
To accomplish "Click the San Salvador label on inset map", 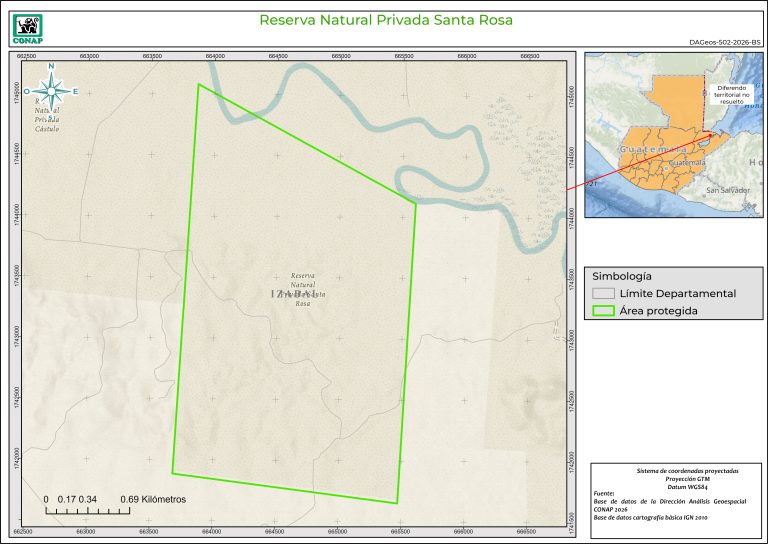I will [728, 190].
